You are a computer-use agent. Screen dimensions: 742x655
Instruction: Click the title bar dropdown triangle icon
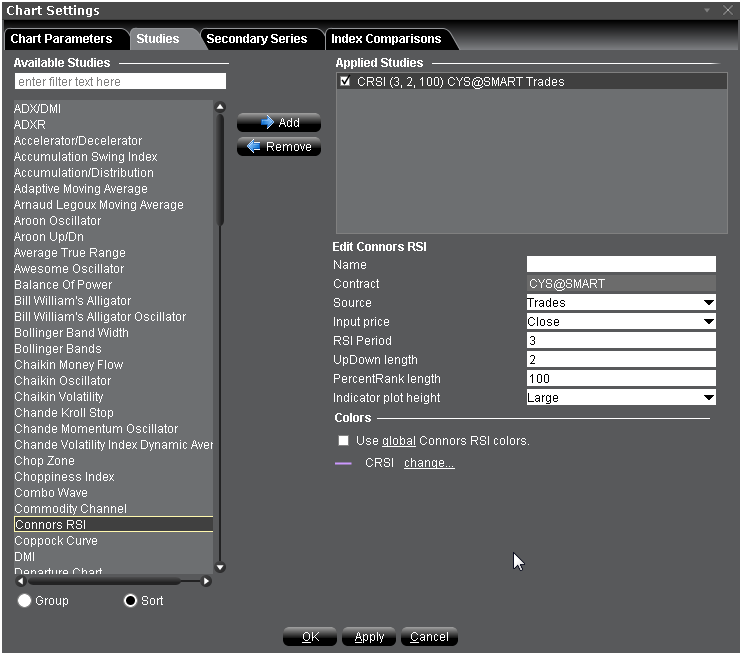click(708, 10)
